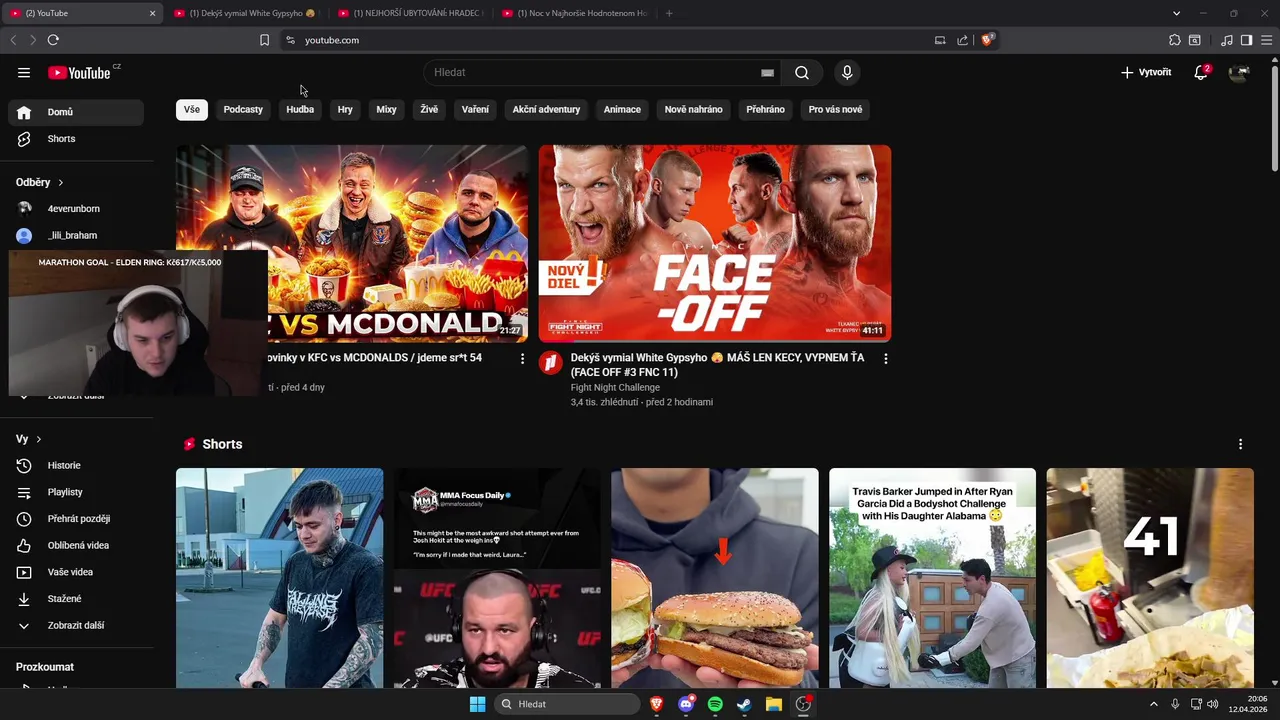
Task: Select the Animace filter chip
Action: [622, 109]
